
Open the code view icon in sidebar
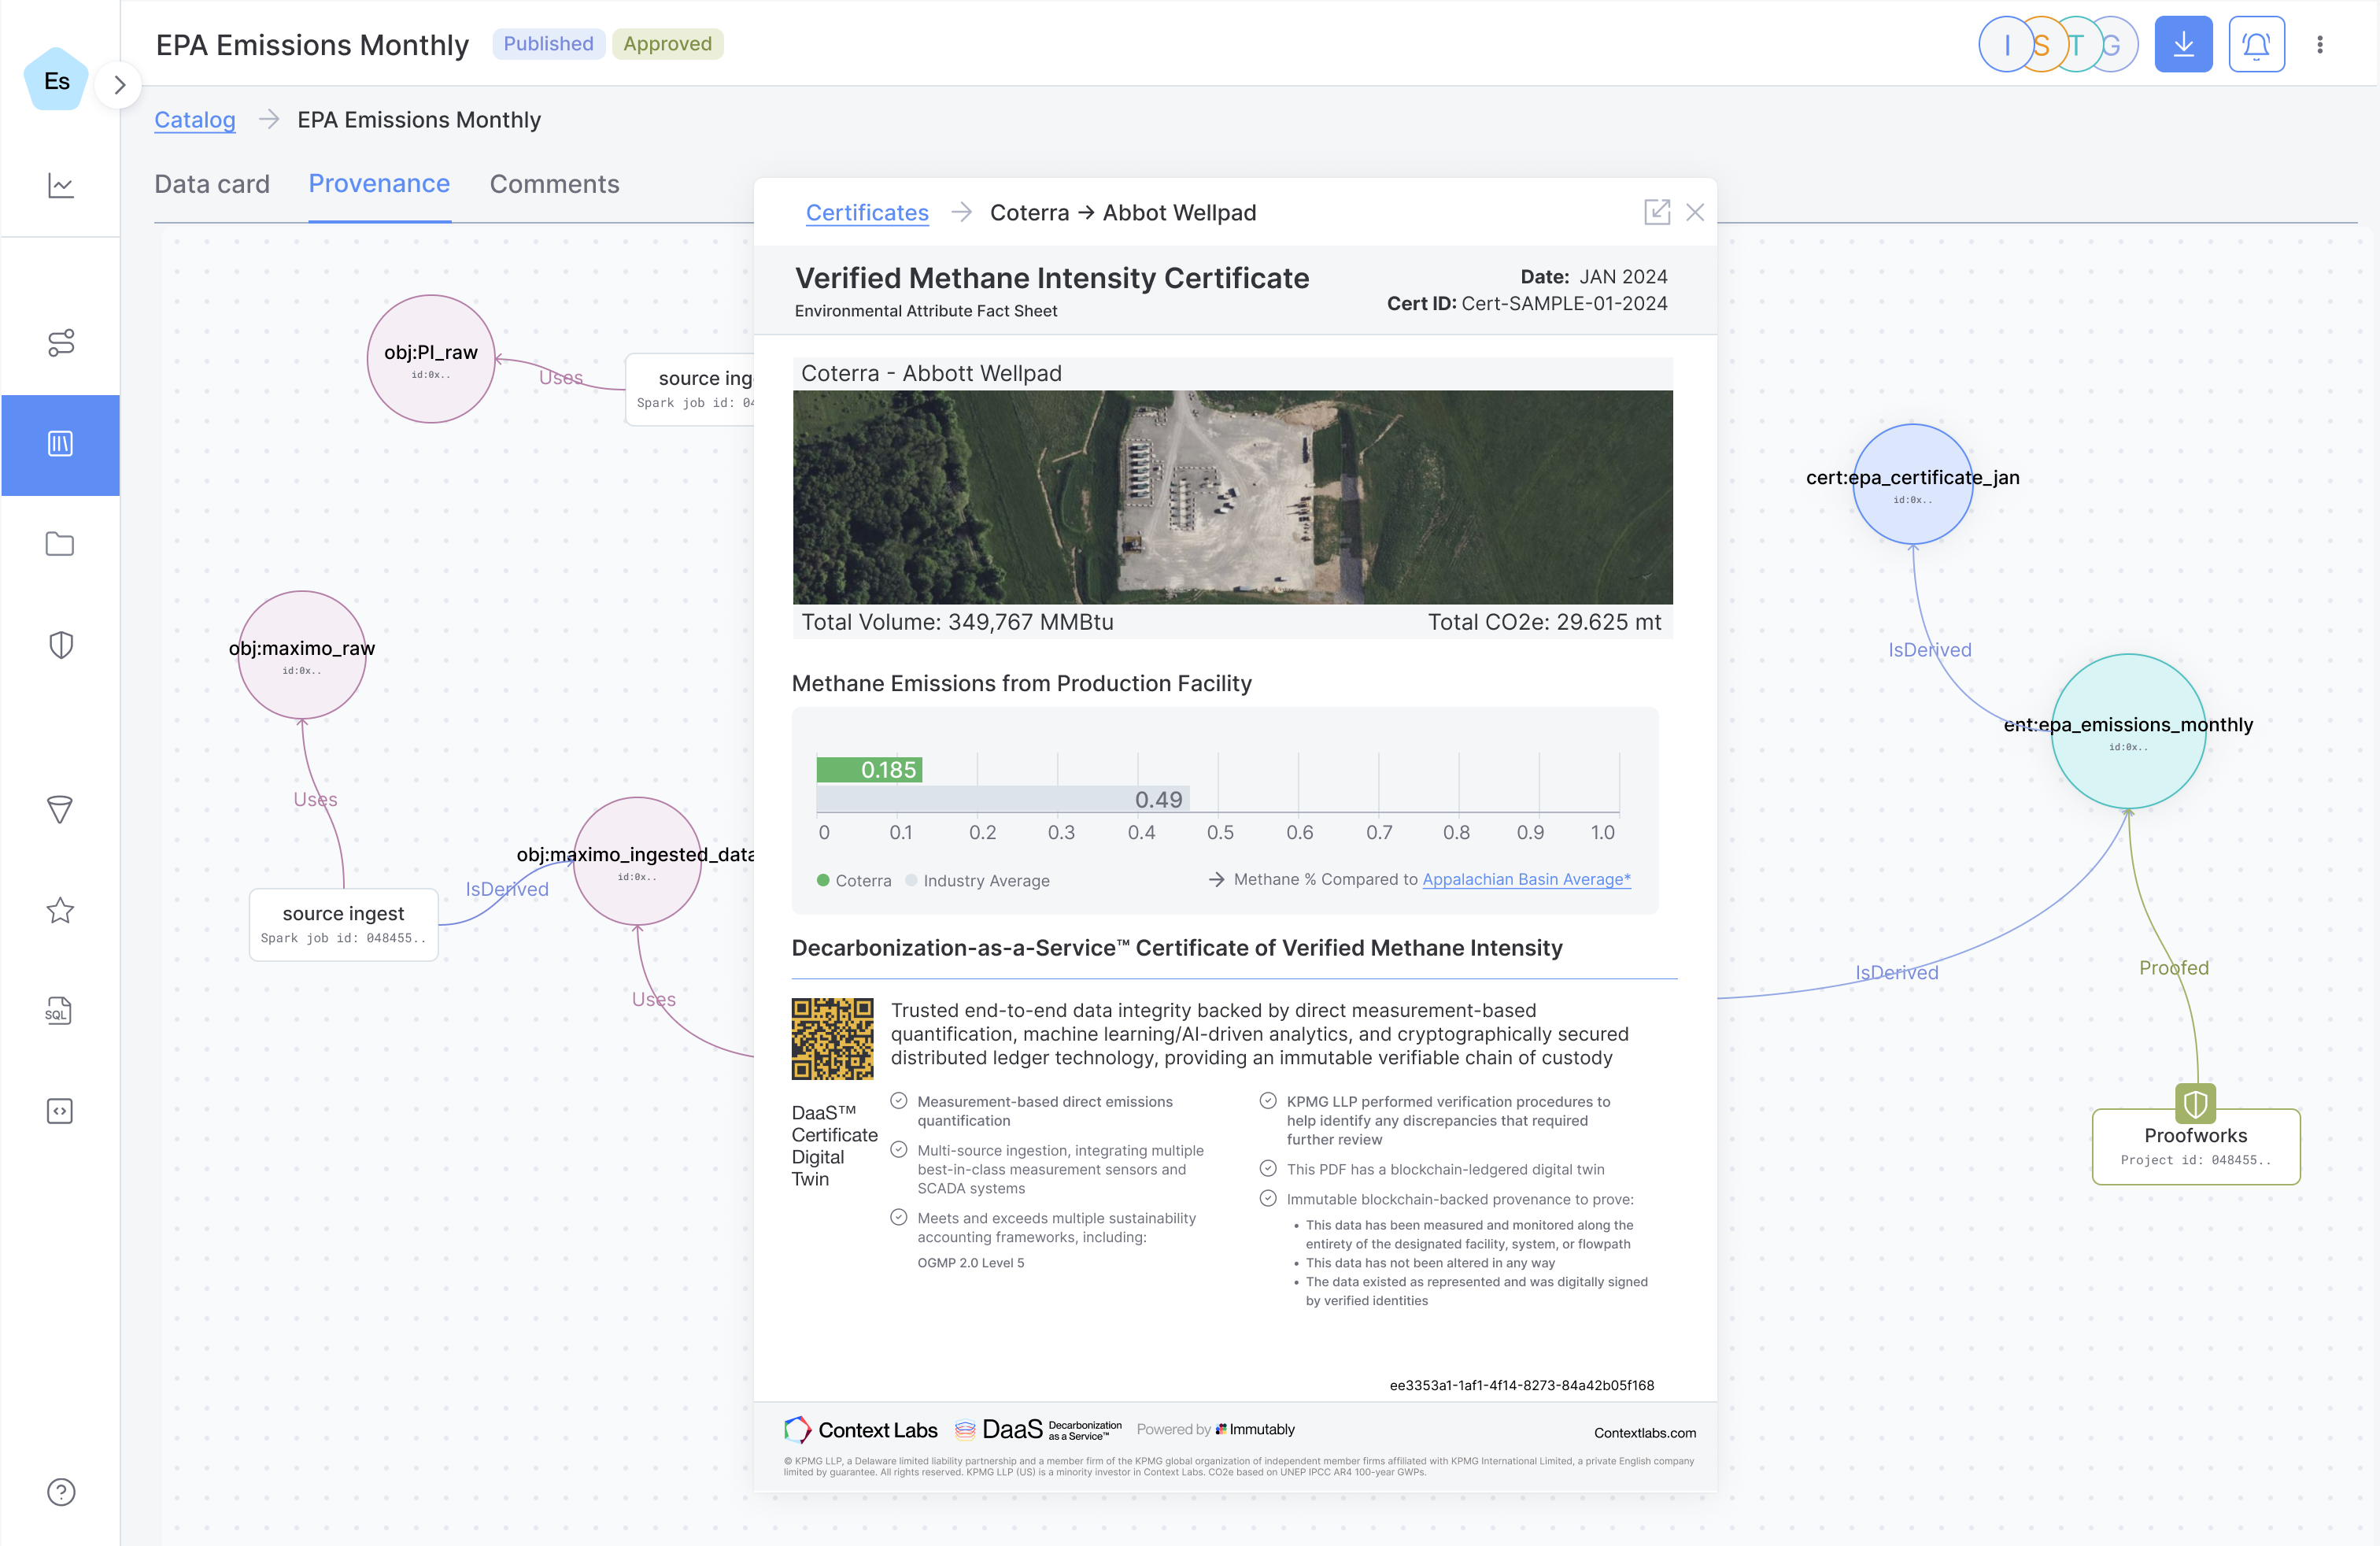[x=60, y=1111]
